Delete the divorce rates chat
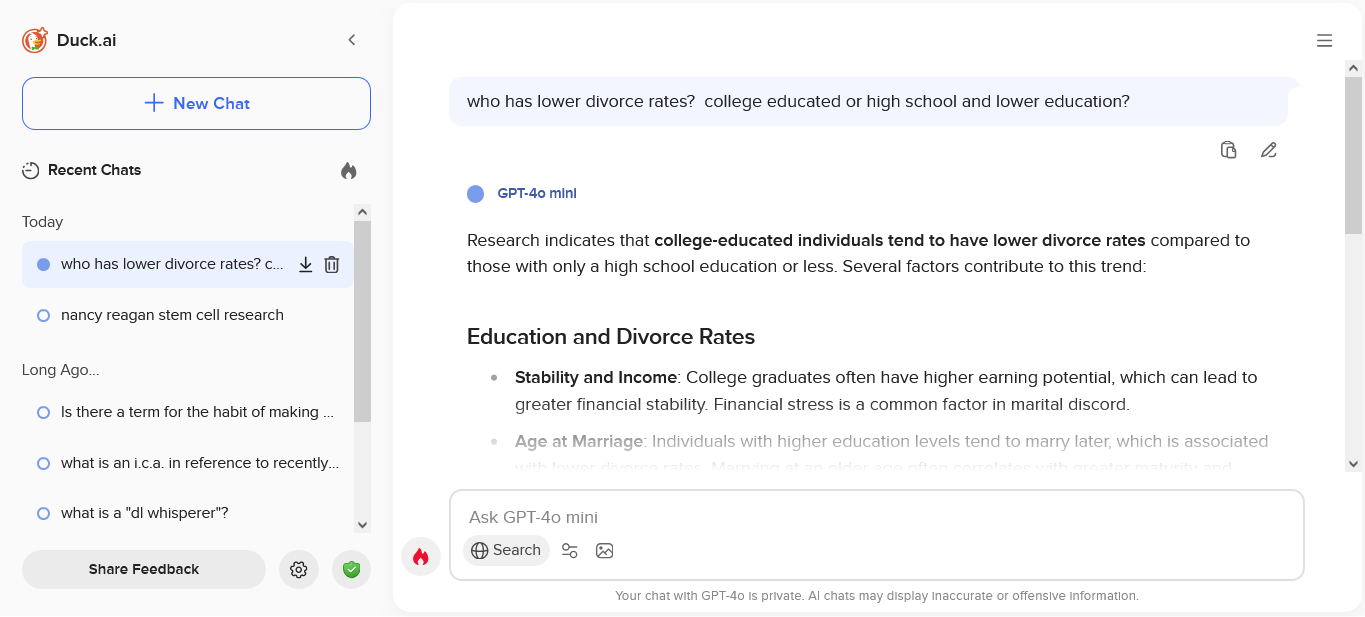 click(x=332, y=265)
